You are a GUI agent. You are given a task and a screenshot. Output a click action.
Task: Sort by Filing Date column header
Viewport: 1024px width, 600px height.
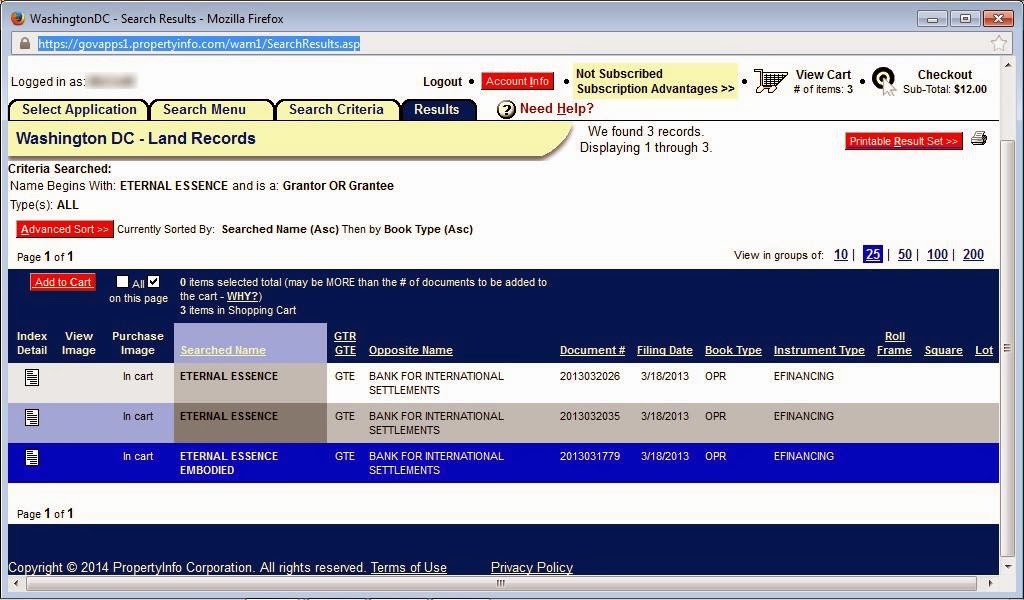(x=665, y=351)
